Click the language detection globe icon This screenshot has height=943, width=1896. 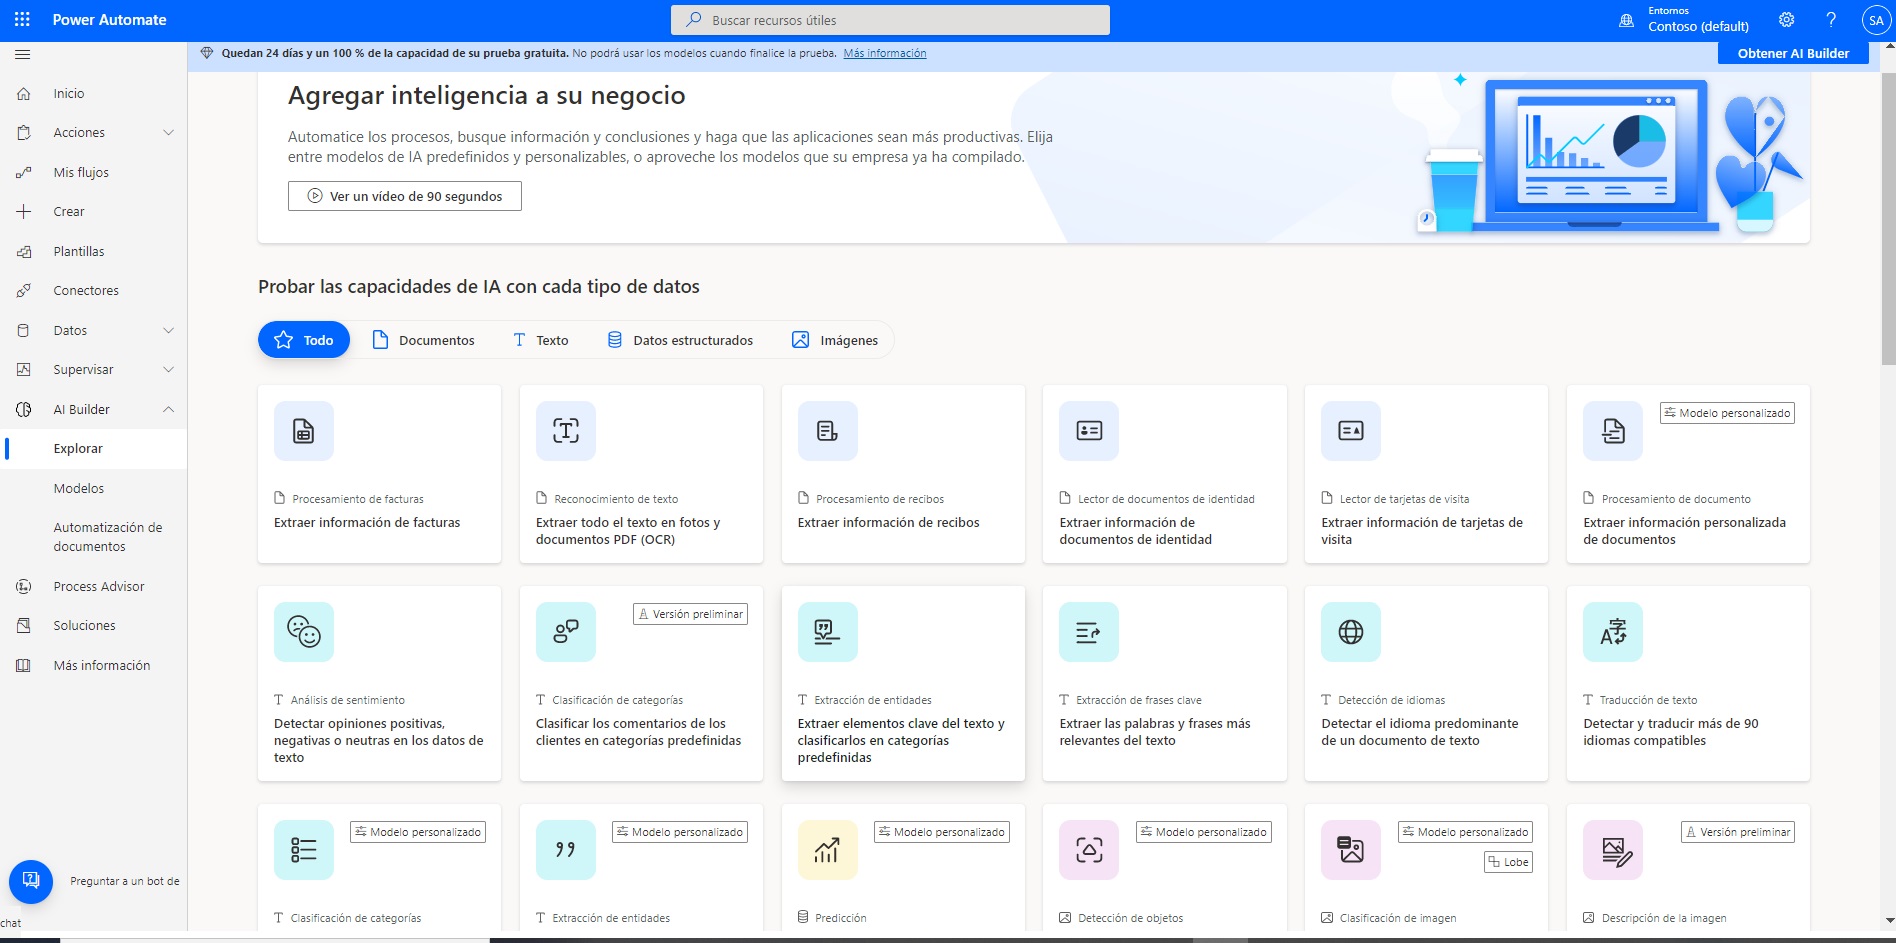pyautogui.click(x=1351, y=632)
